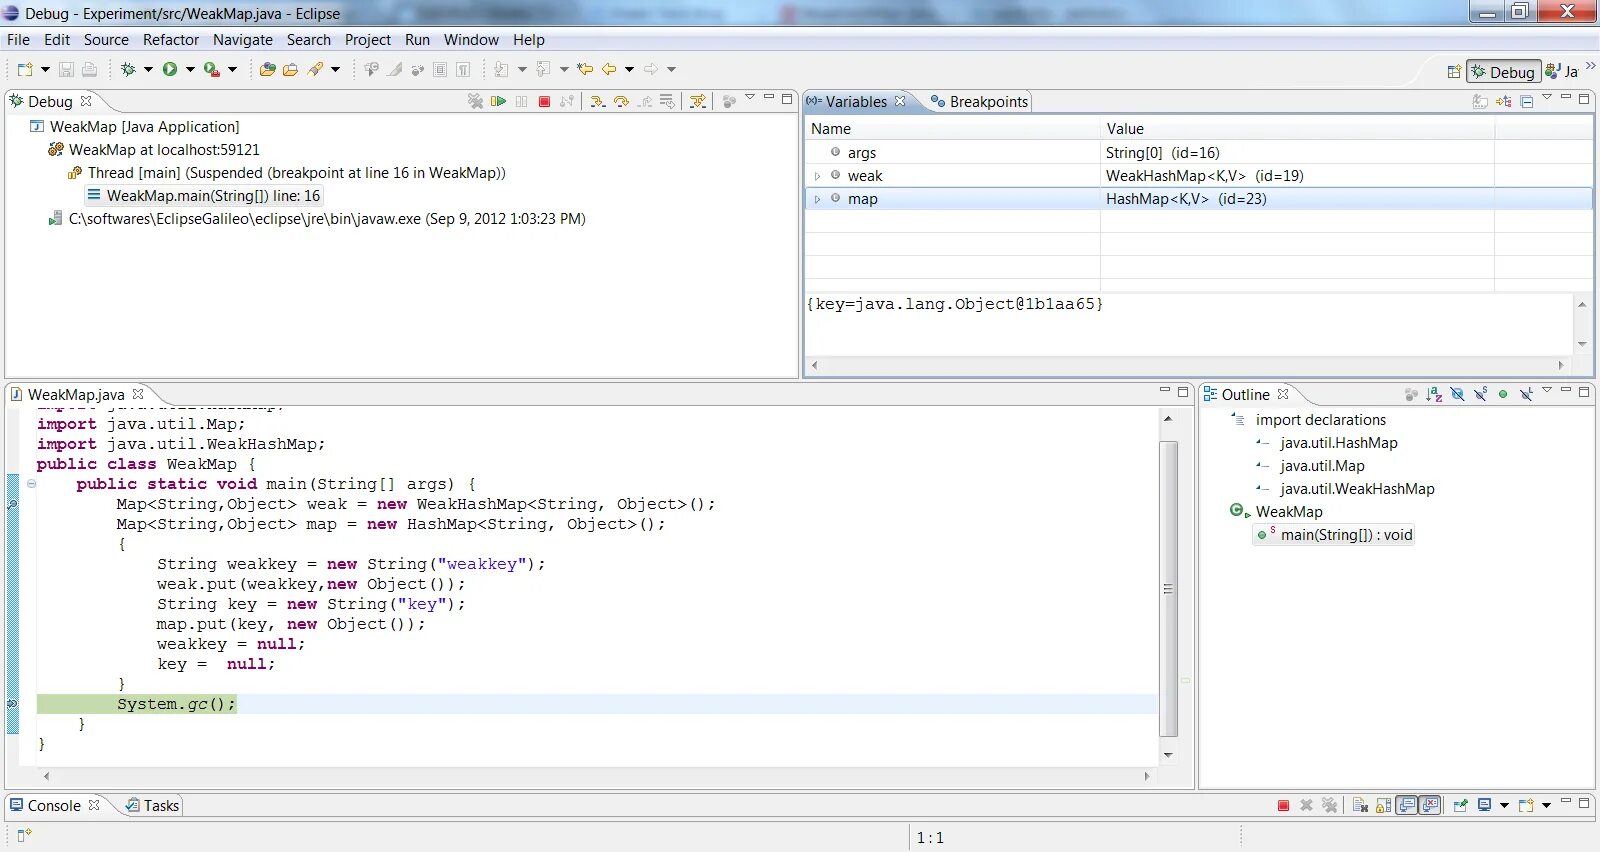Close the WeakMap.java editor tab
The width and height of the screenshot is (1600, 852).
tap(138, 394)
